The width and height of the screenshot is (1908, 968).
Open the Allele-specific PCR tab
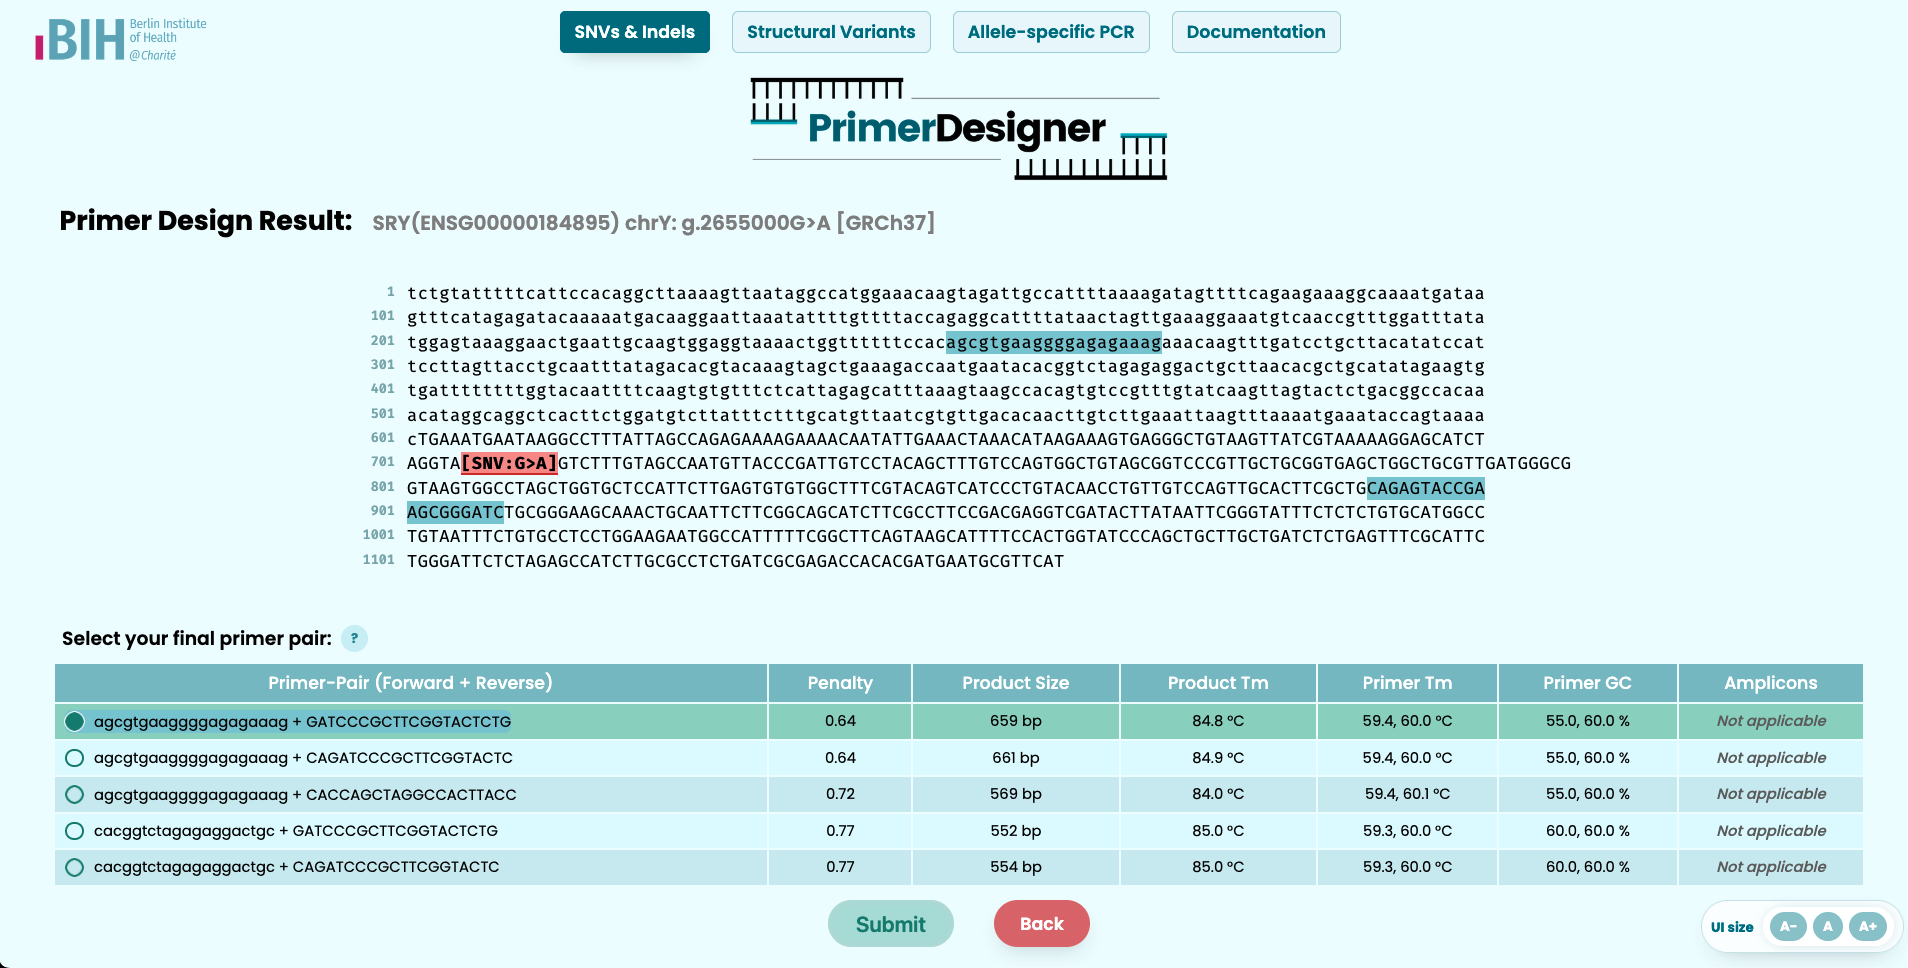(1051, 32)
